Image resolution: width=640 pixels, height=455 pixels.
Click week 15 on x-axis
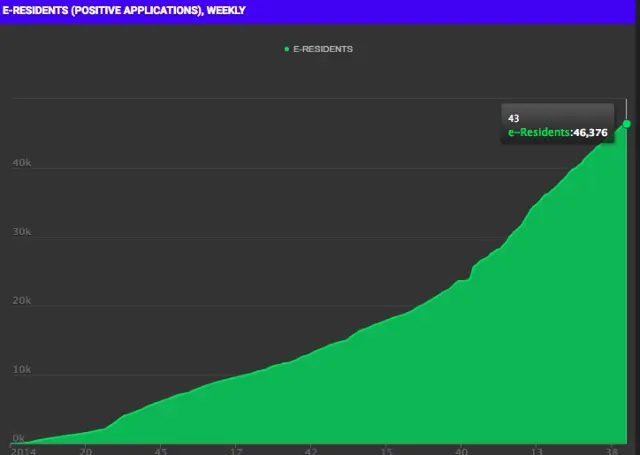[386, 450]
